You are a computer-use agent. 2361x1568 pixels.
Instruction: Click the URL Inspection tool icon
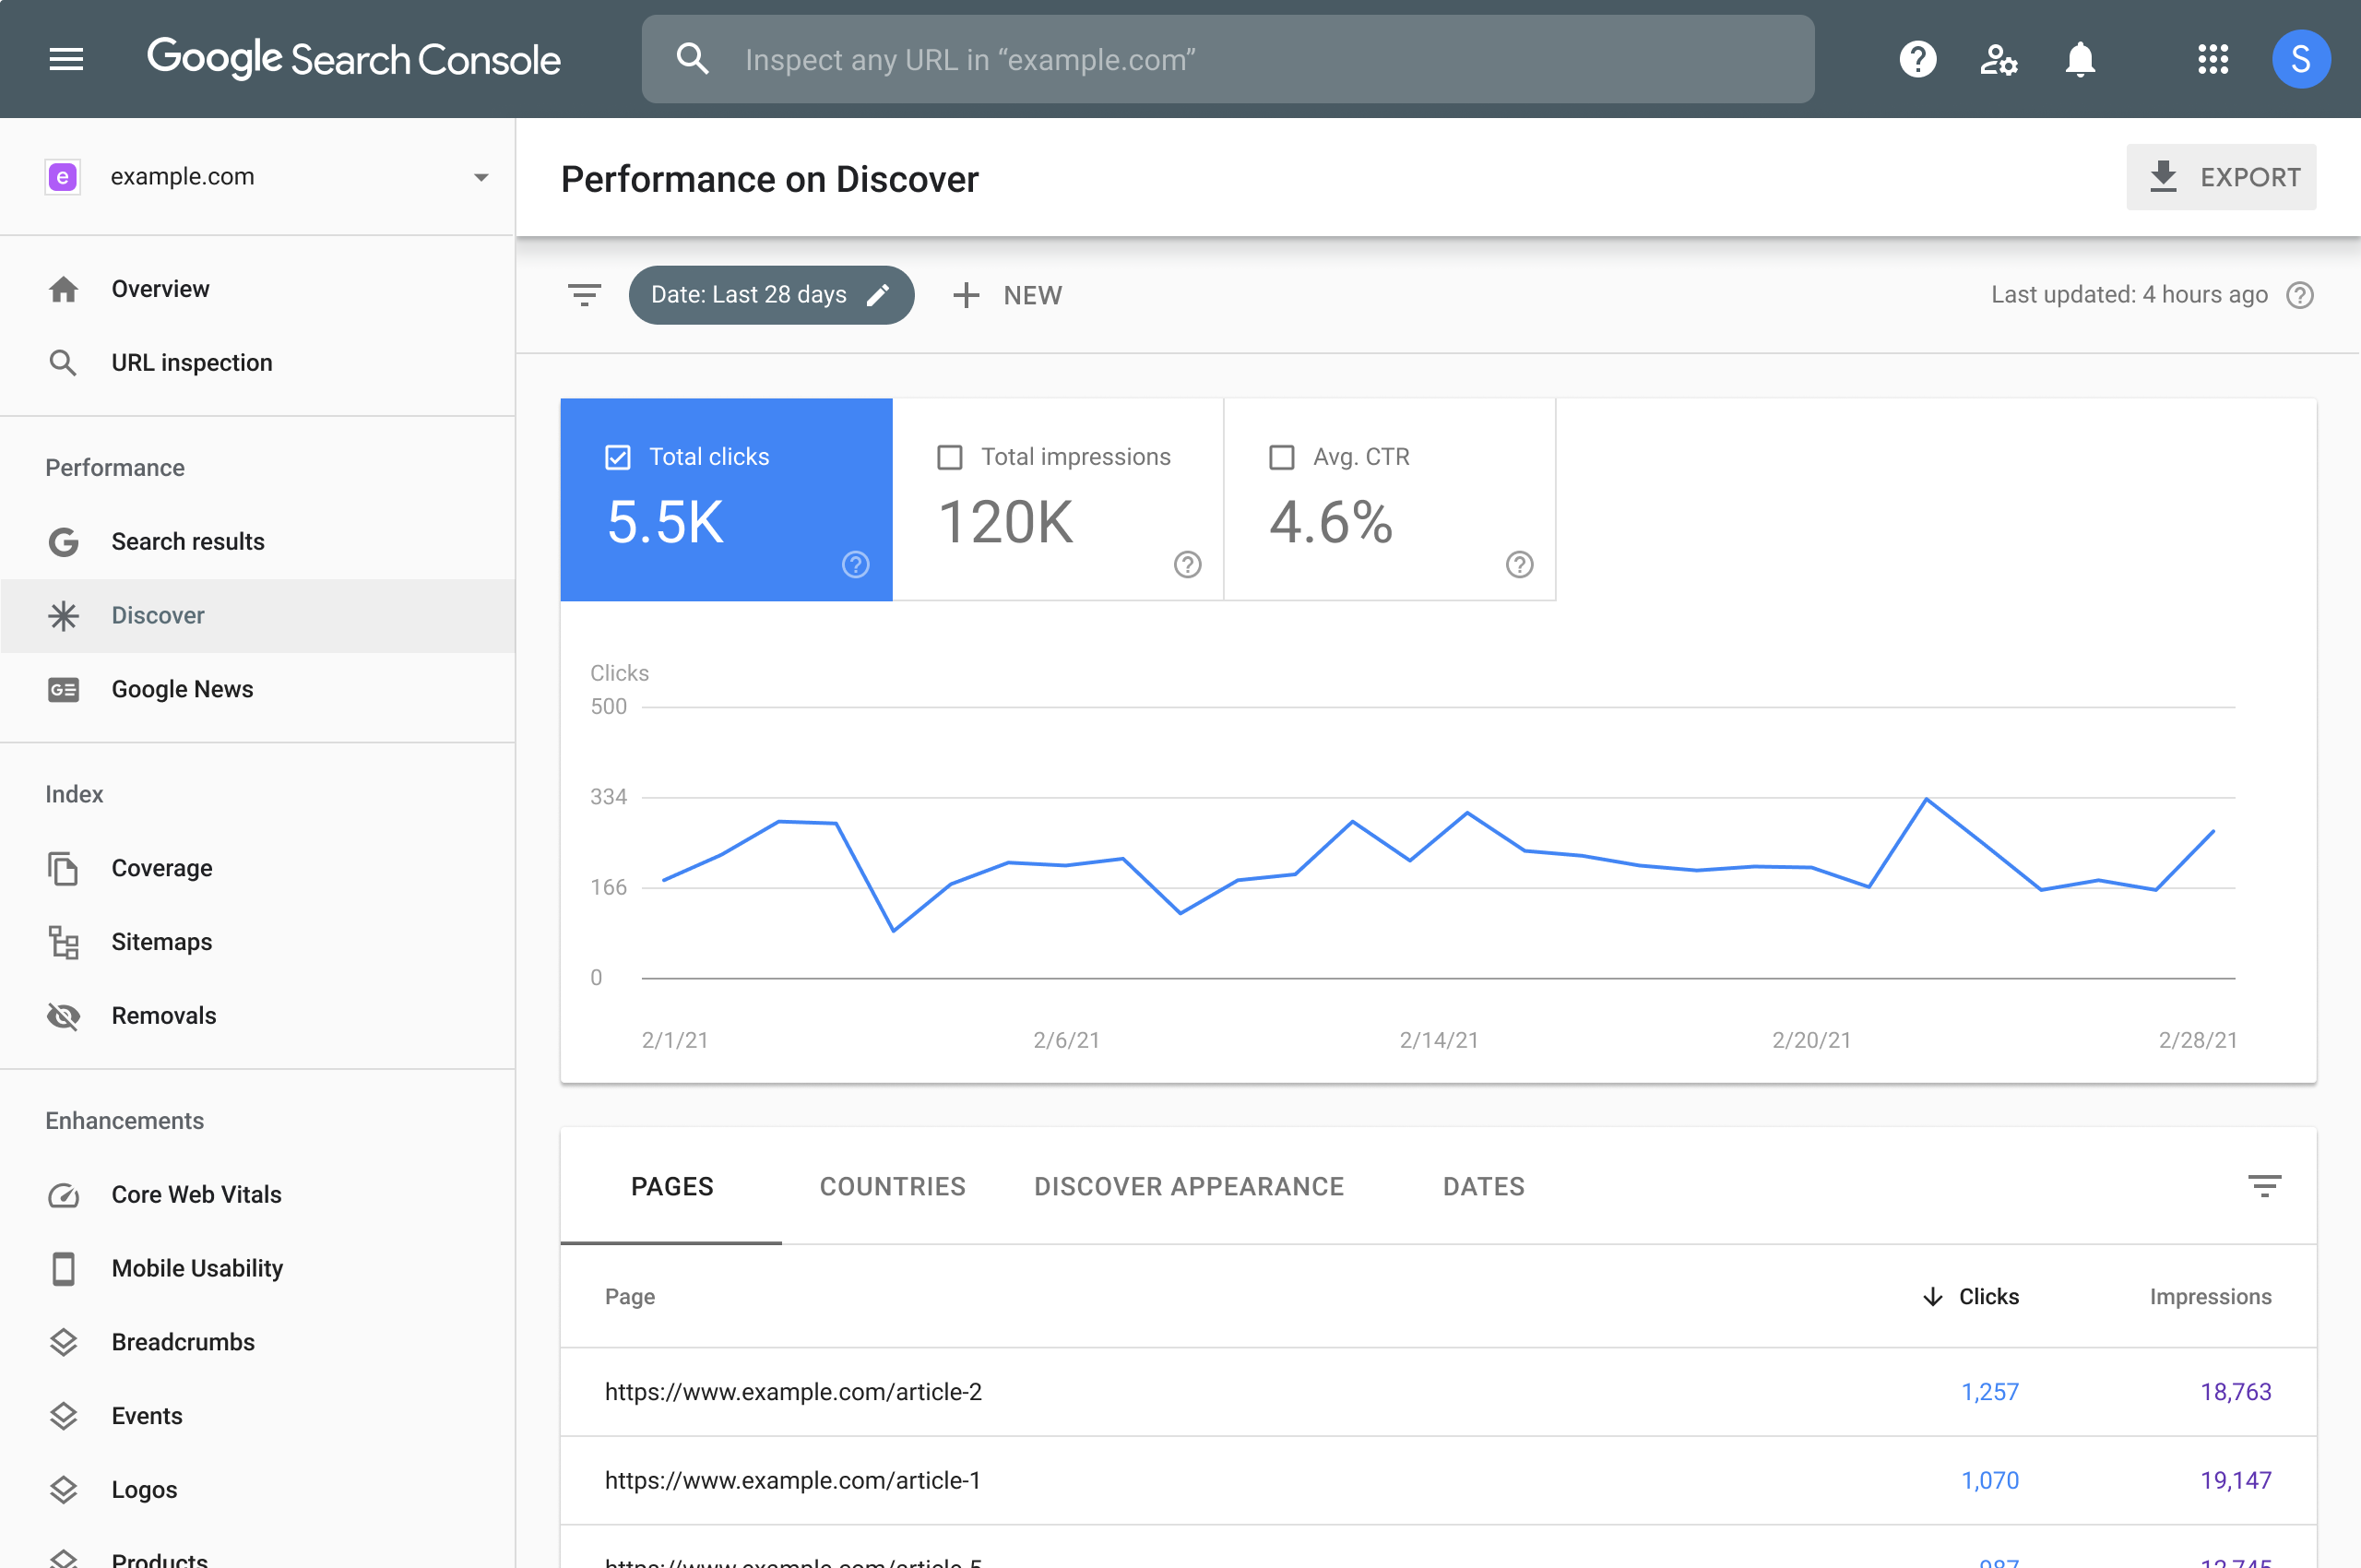[x=63, y=362]
